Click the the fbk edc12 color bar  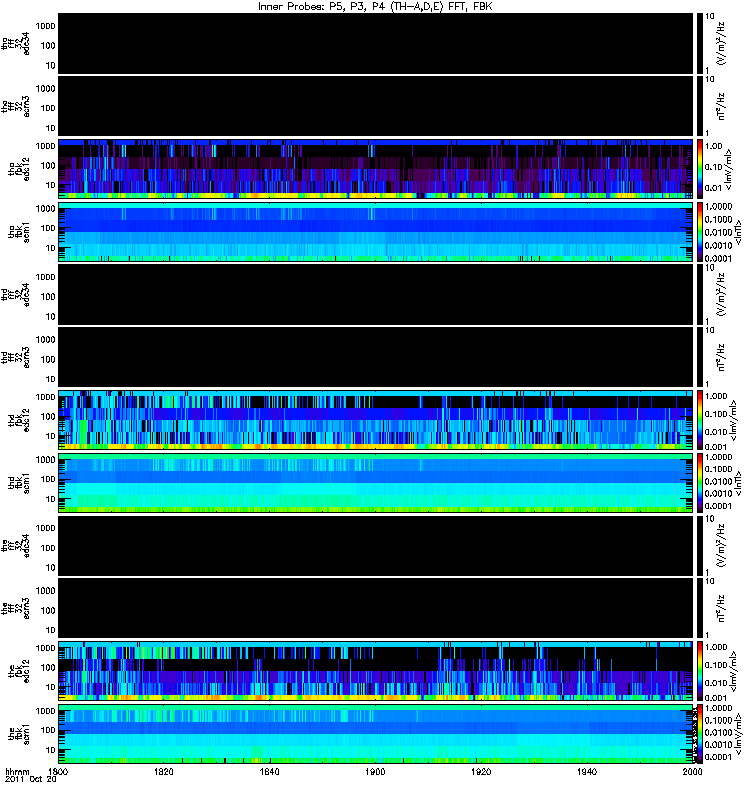point(699,671)
